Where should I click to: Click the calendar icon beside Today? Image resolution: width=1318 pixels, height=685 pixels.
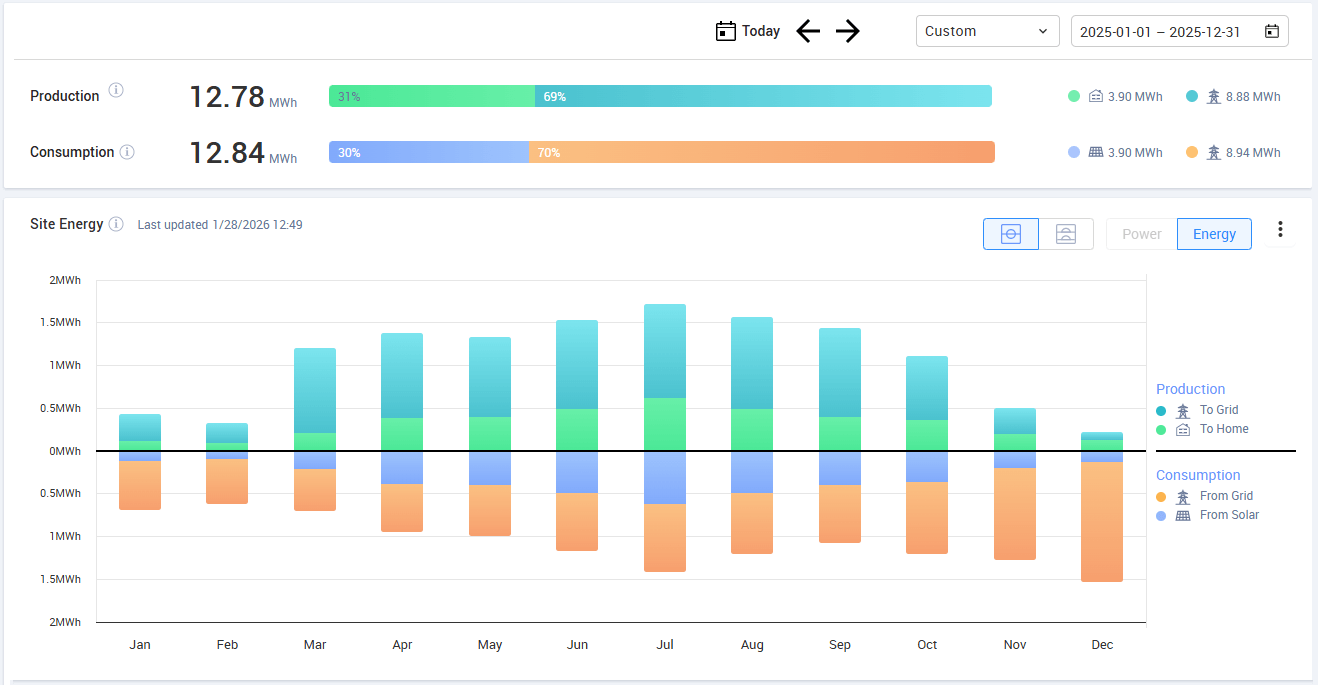pyautogui.click(x=726, y=31)
